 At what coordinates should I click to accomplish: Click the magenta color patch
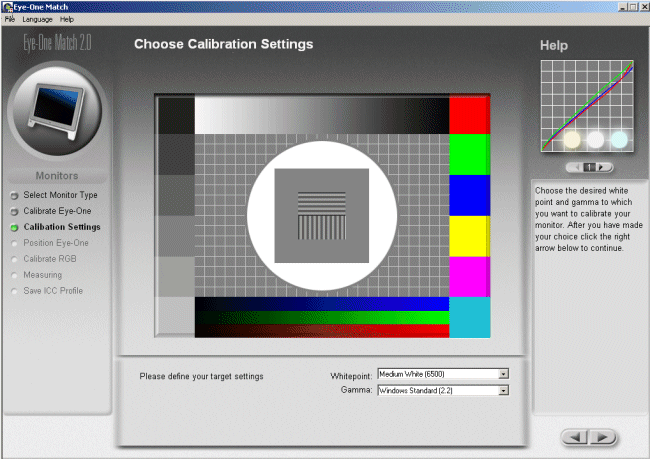469,277
